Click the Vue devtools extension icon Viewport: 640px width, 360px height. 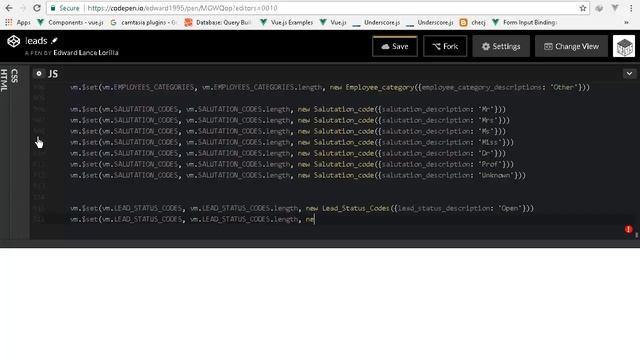pyautogui.click(x=615, y=8)
